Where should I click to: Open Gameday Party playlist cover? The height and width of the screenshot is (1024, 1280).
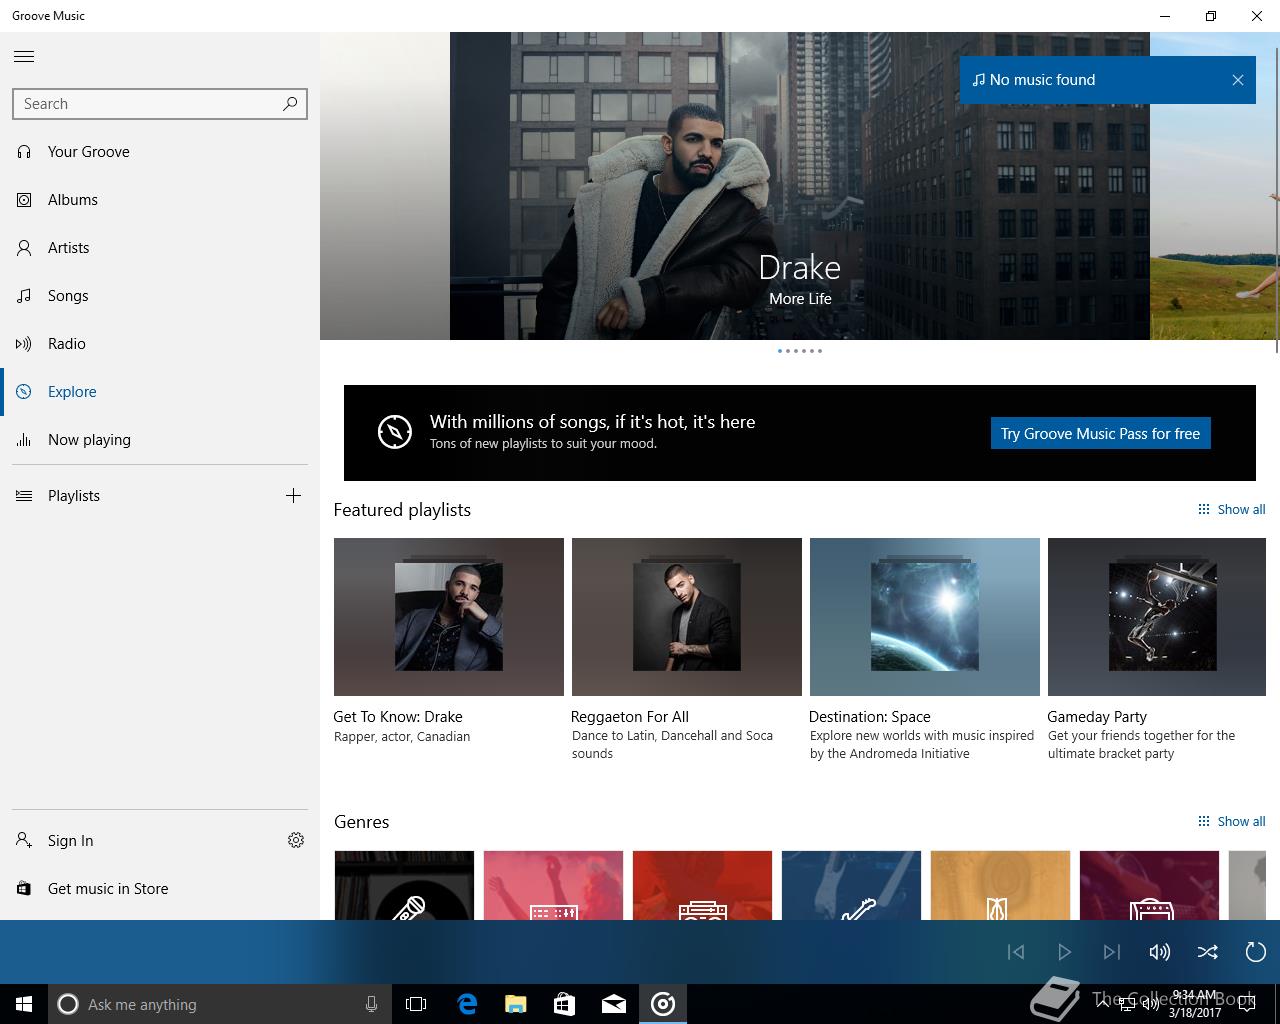(x=1157, y=617)
